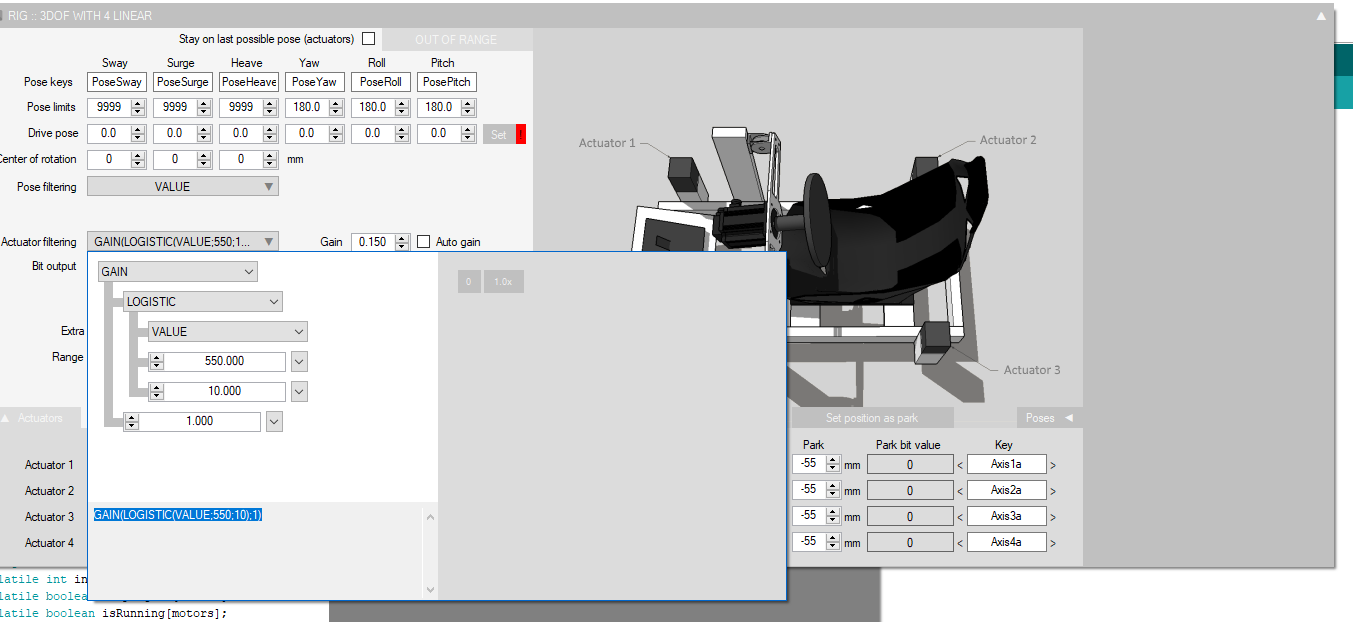1353x622 pixels.
Task: Increase the Surge pose limit
Action: (x=204, y=103)
